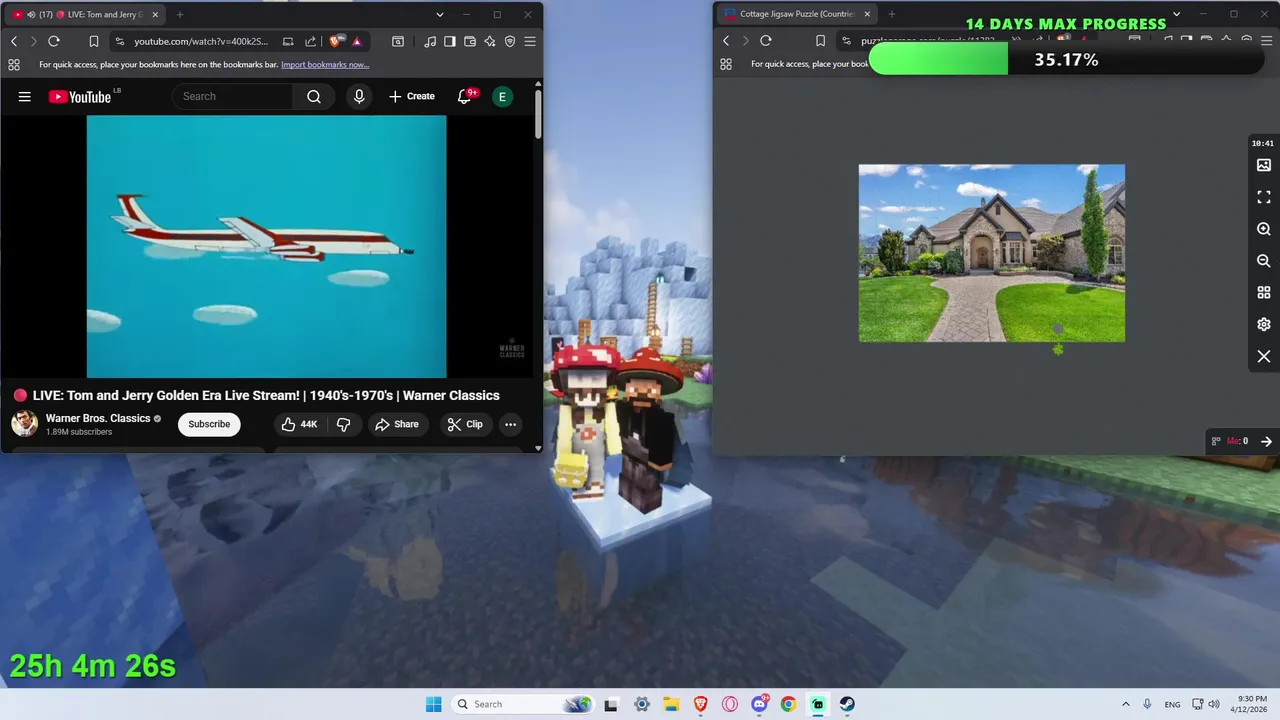
Task: Click the Share button under the video
Action: (397, 424)
